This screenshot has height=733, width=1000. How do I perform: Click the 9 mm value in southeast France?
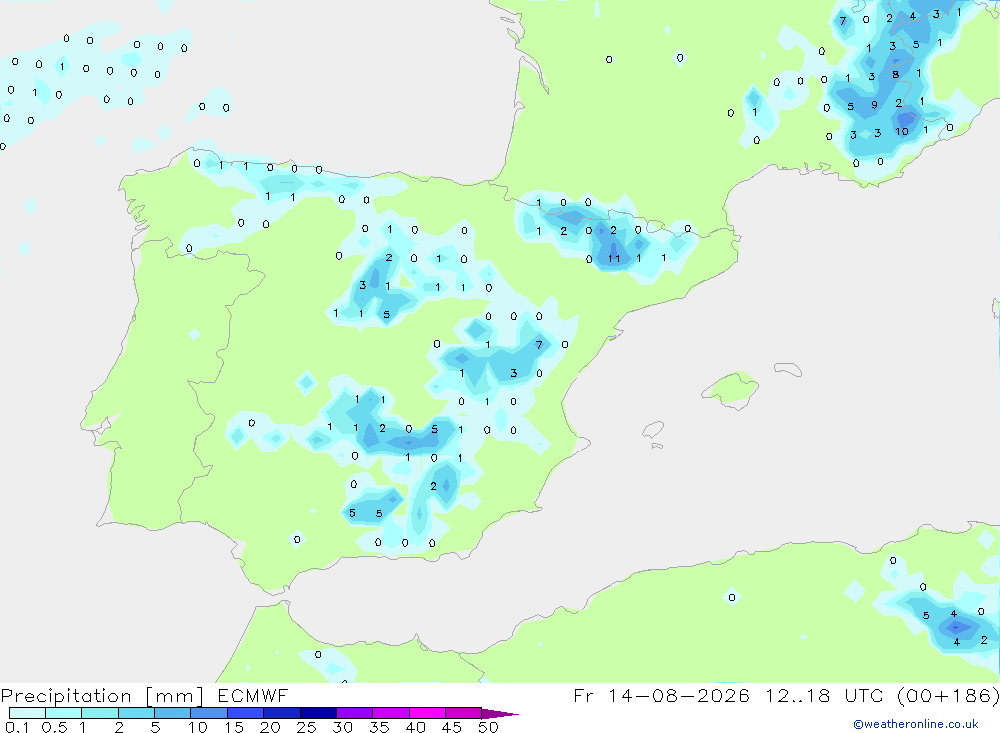click(x=874, y=105)
